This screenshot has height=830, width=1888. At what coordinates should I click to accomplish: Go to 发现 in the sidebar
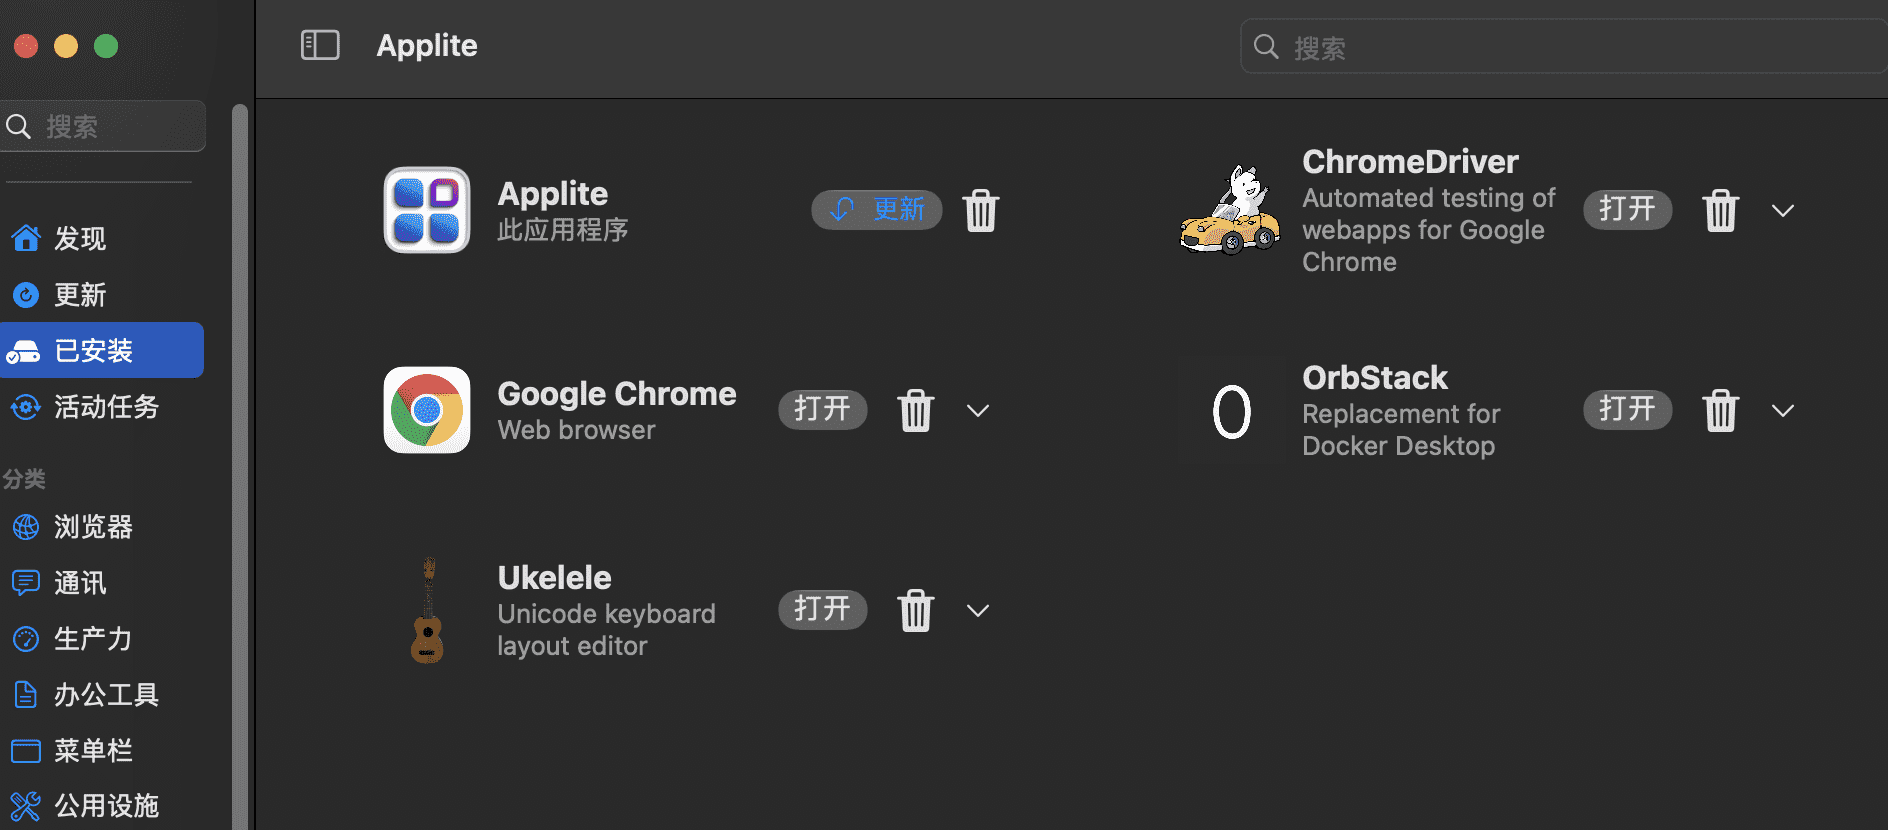click(80, 239)
